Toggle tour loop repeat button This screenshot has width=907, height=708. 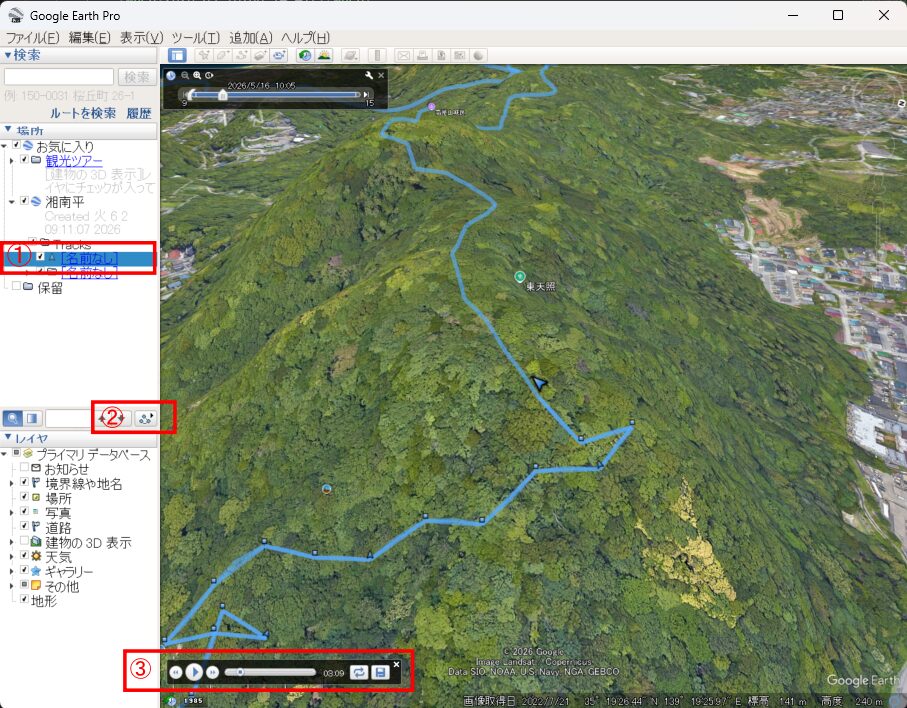click(359, 672)
